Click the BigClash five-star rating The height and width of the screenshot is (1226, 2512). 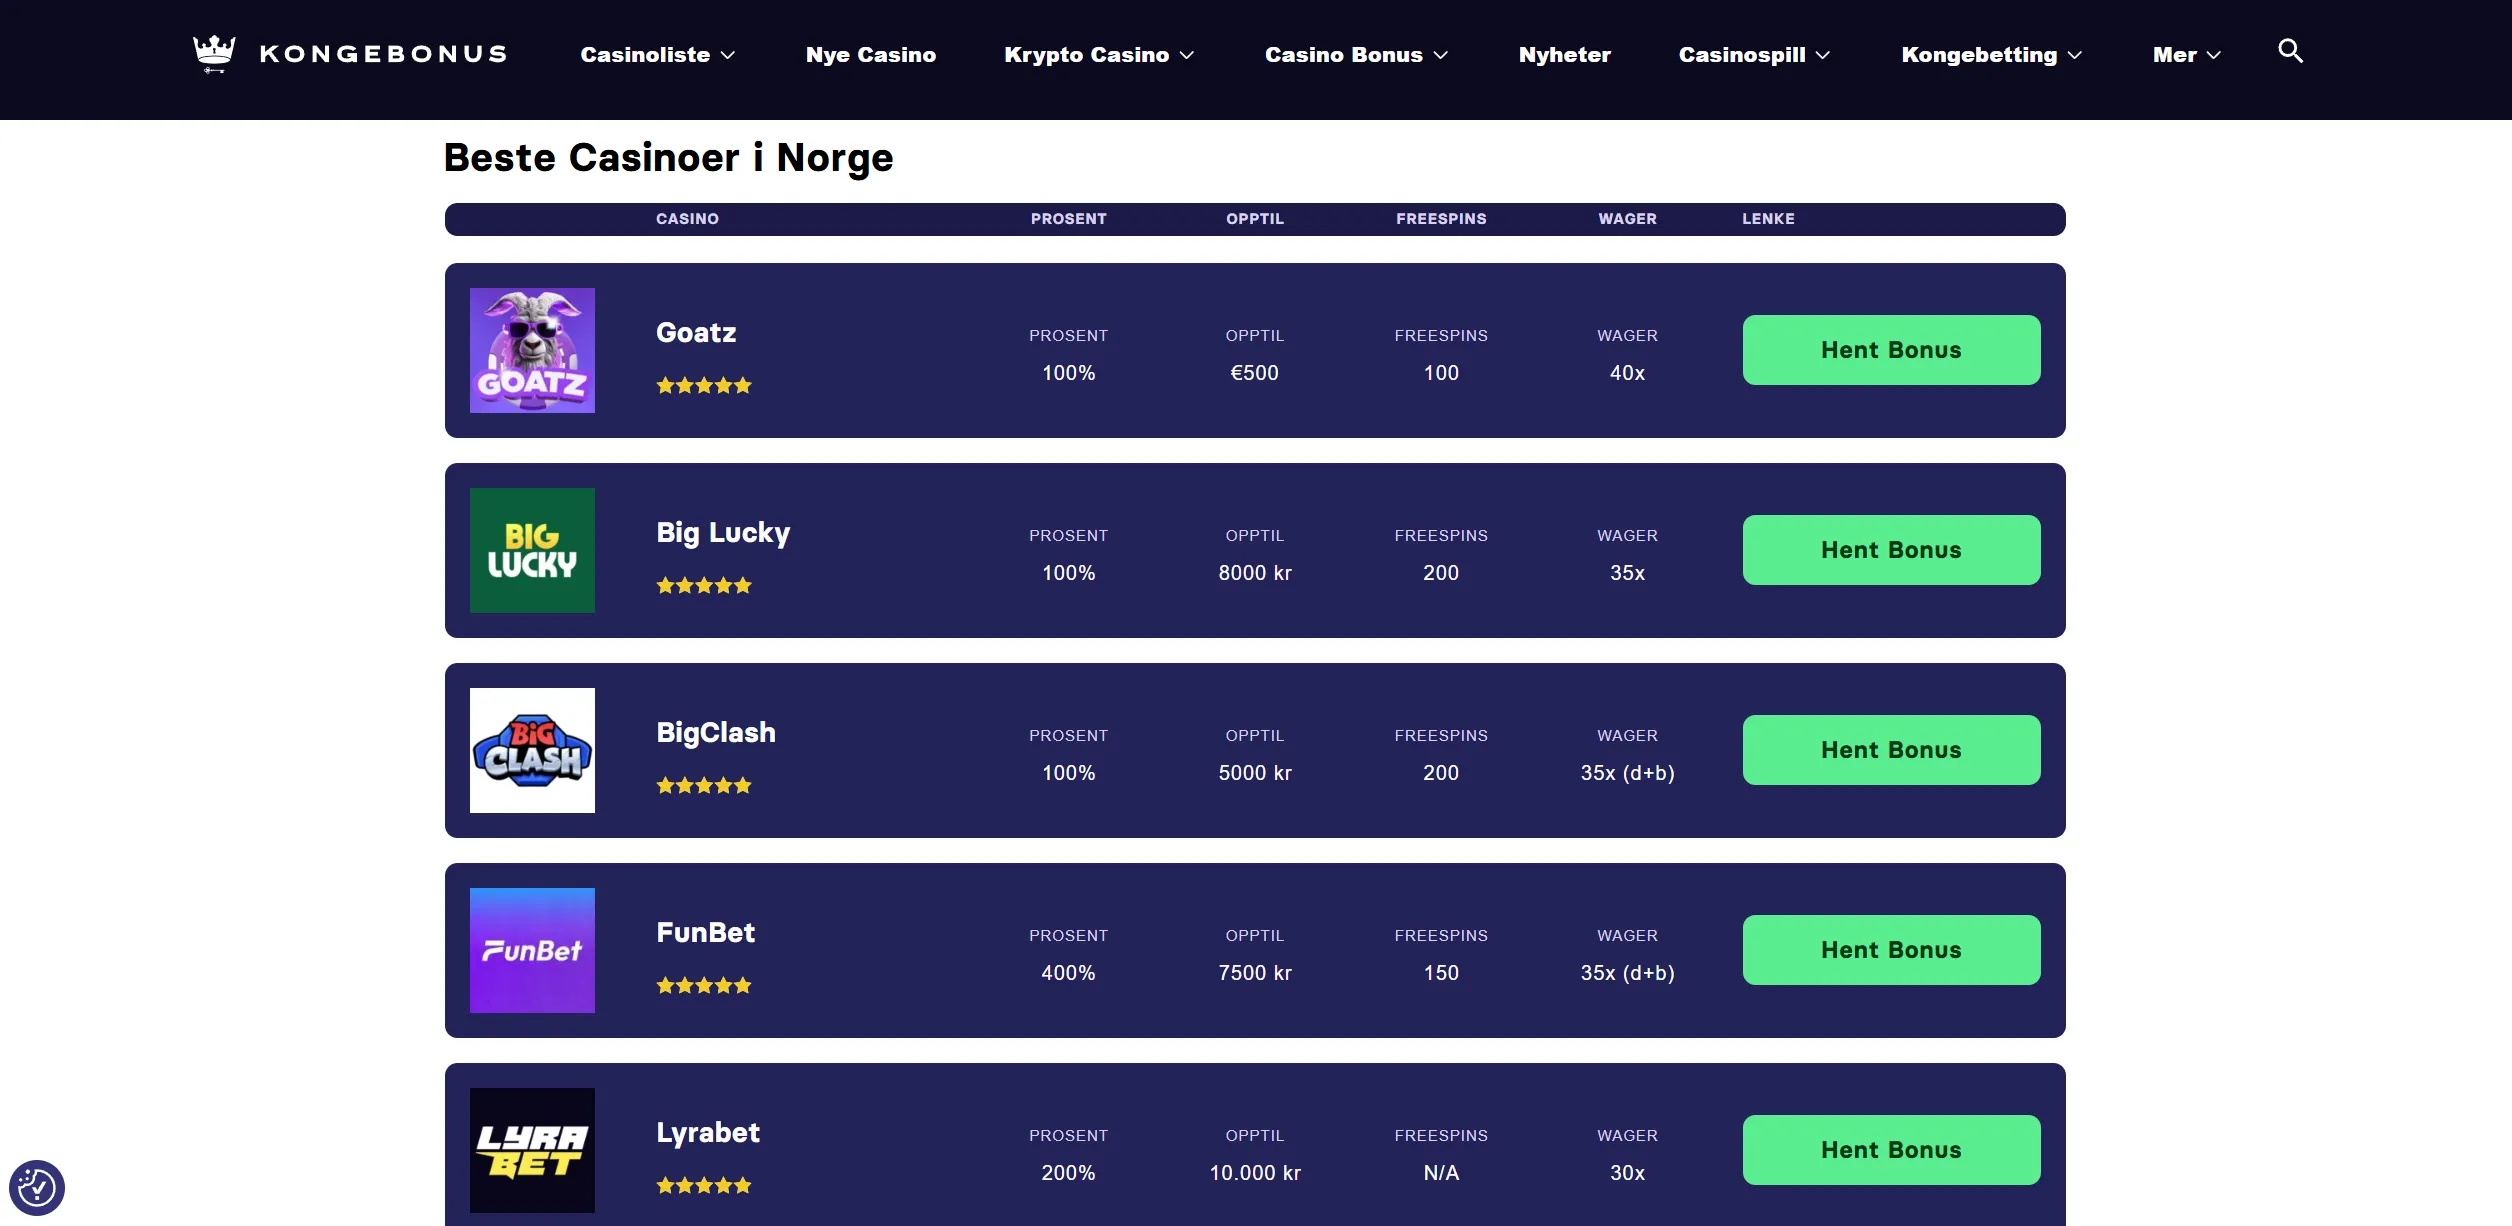coord(704,786)
